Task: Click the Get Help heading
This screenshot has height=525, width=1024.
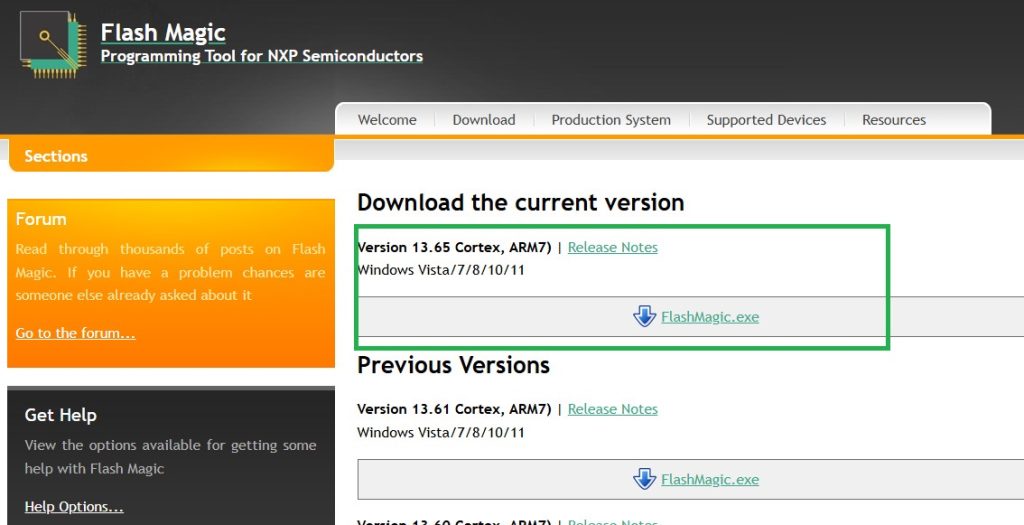Action: 60,415
